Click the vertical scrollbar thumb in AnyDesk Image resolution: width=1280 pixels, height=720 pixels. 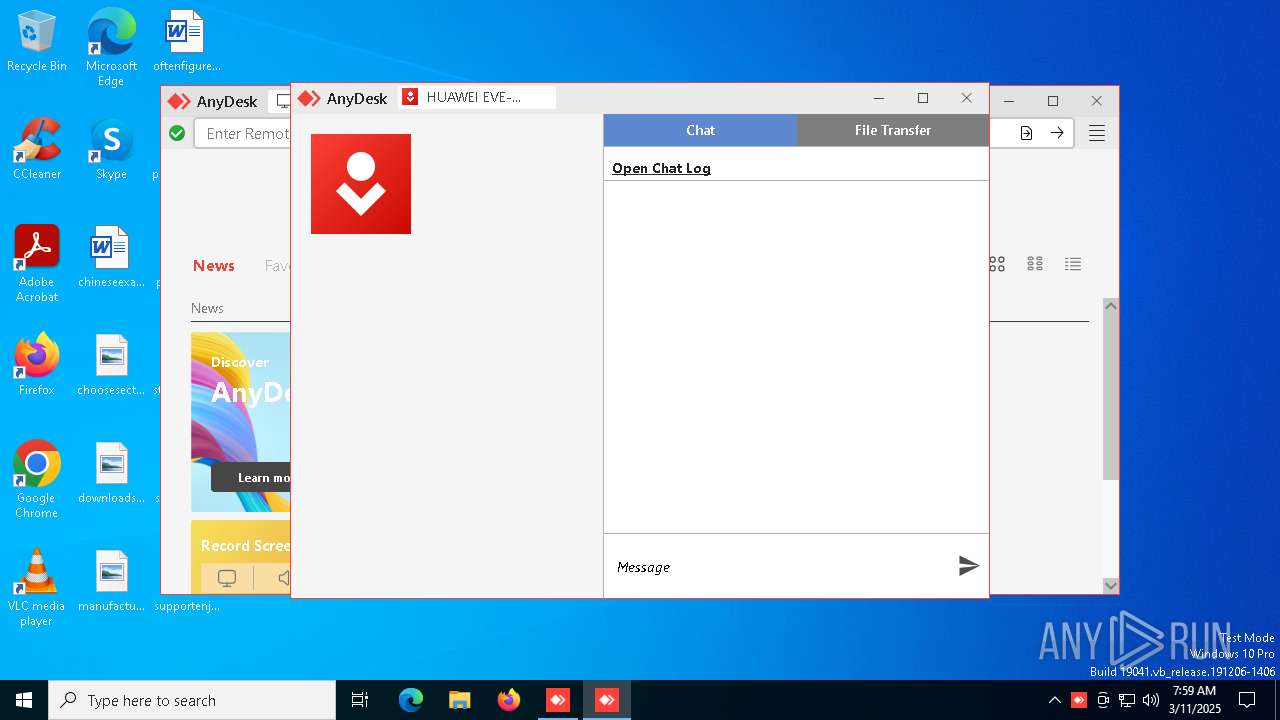(x=1111, y=397)
